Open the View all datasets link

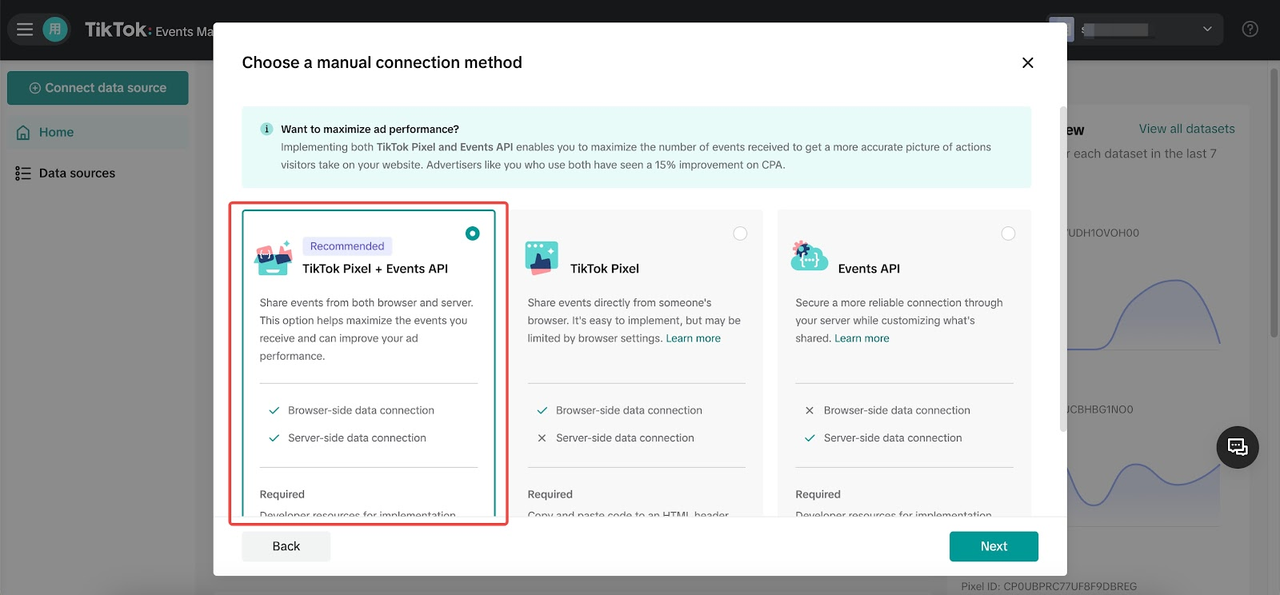(1187, 128)
